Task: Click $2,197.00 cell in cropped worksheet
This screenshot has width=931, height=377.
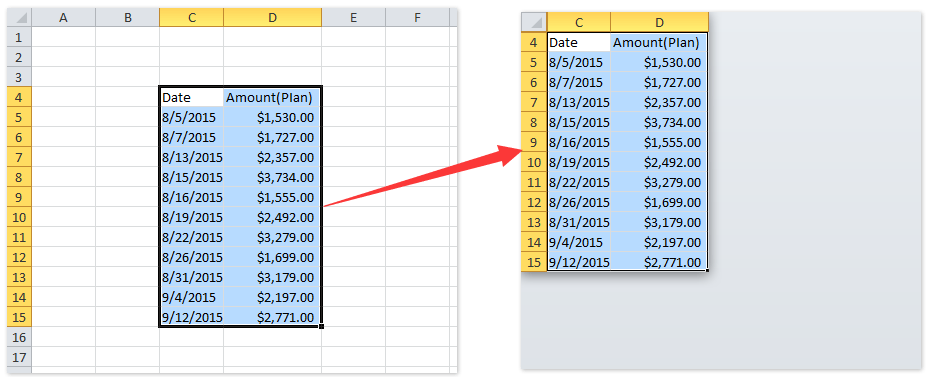Action: click(659, 242)
